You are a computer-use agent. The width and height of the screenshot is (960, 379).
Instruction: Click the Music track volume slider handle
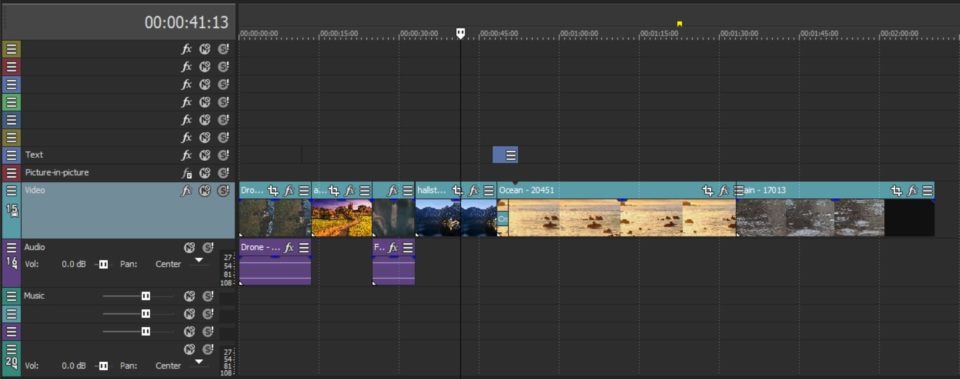(146, 296)
